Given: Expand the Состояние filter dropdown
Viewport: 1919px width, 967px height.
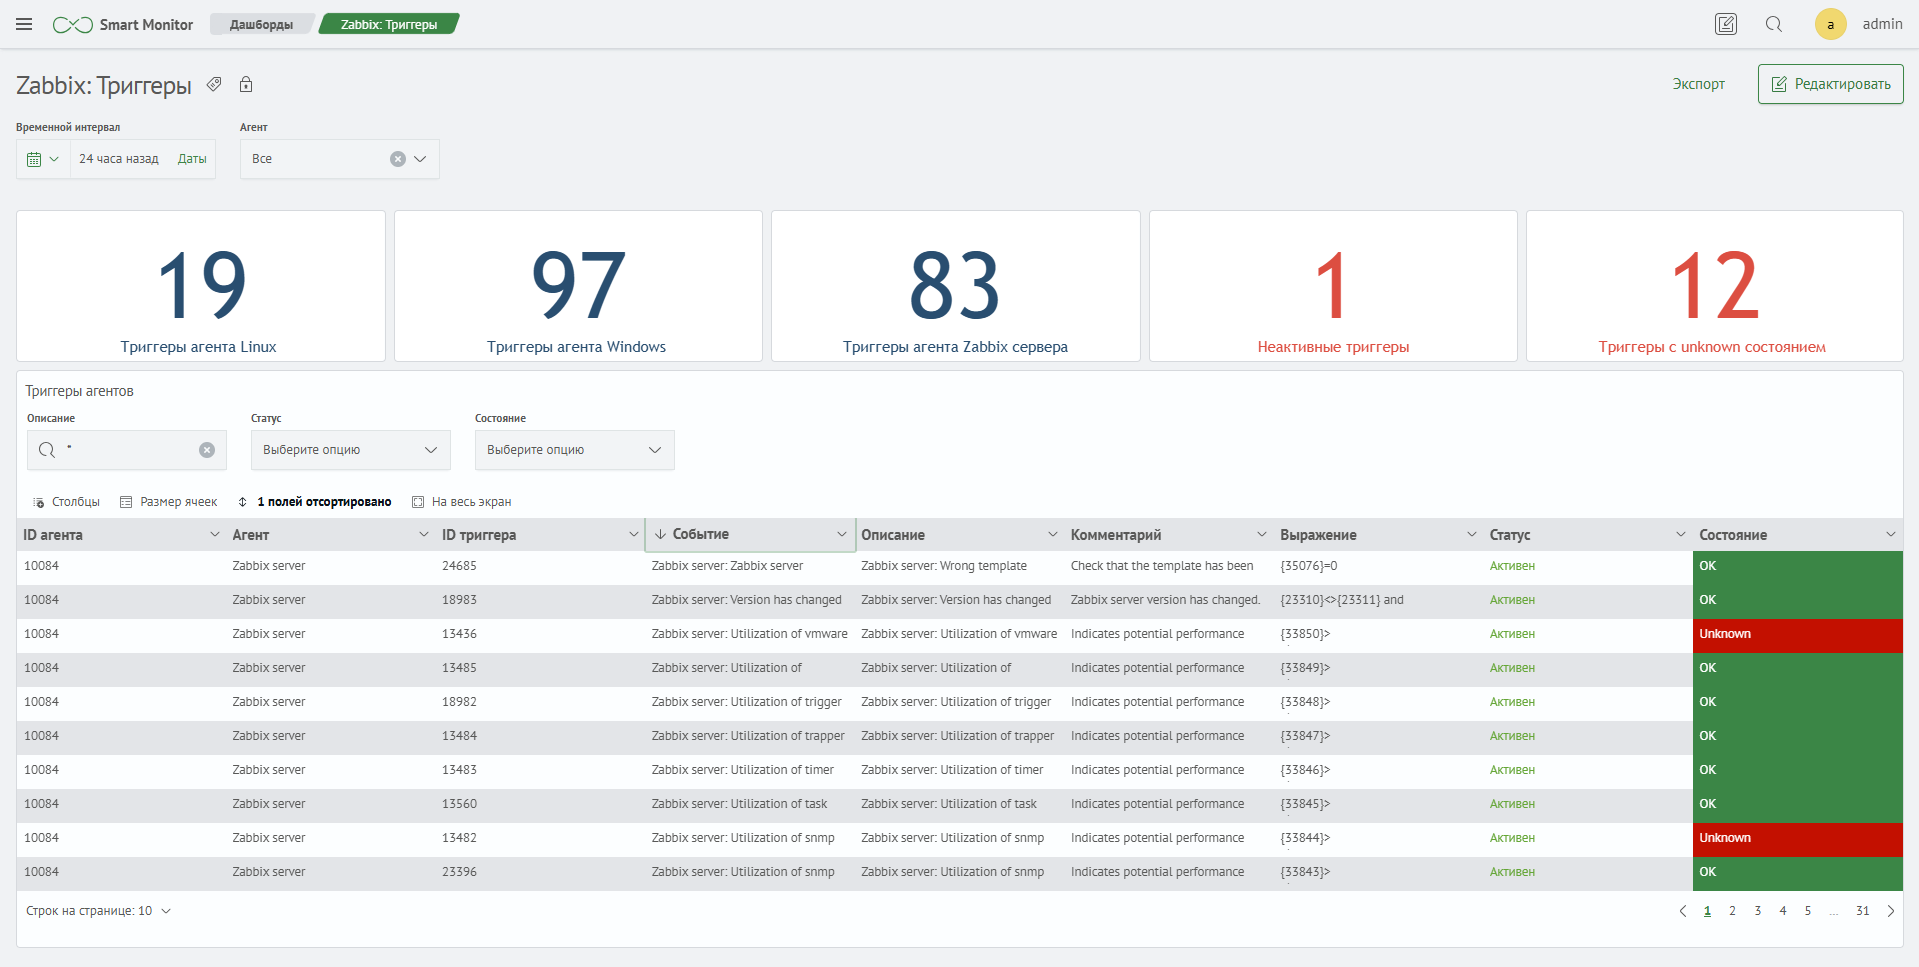Looking at the screenshot, I should point(574,450).
